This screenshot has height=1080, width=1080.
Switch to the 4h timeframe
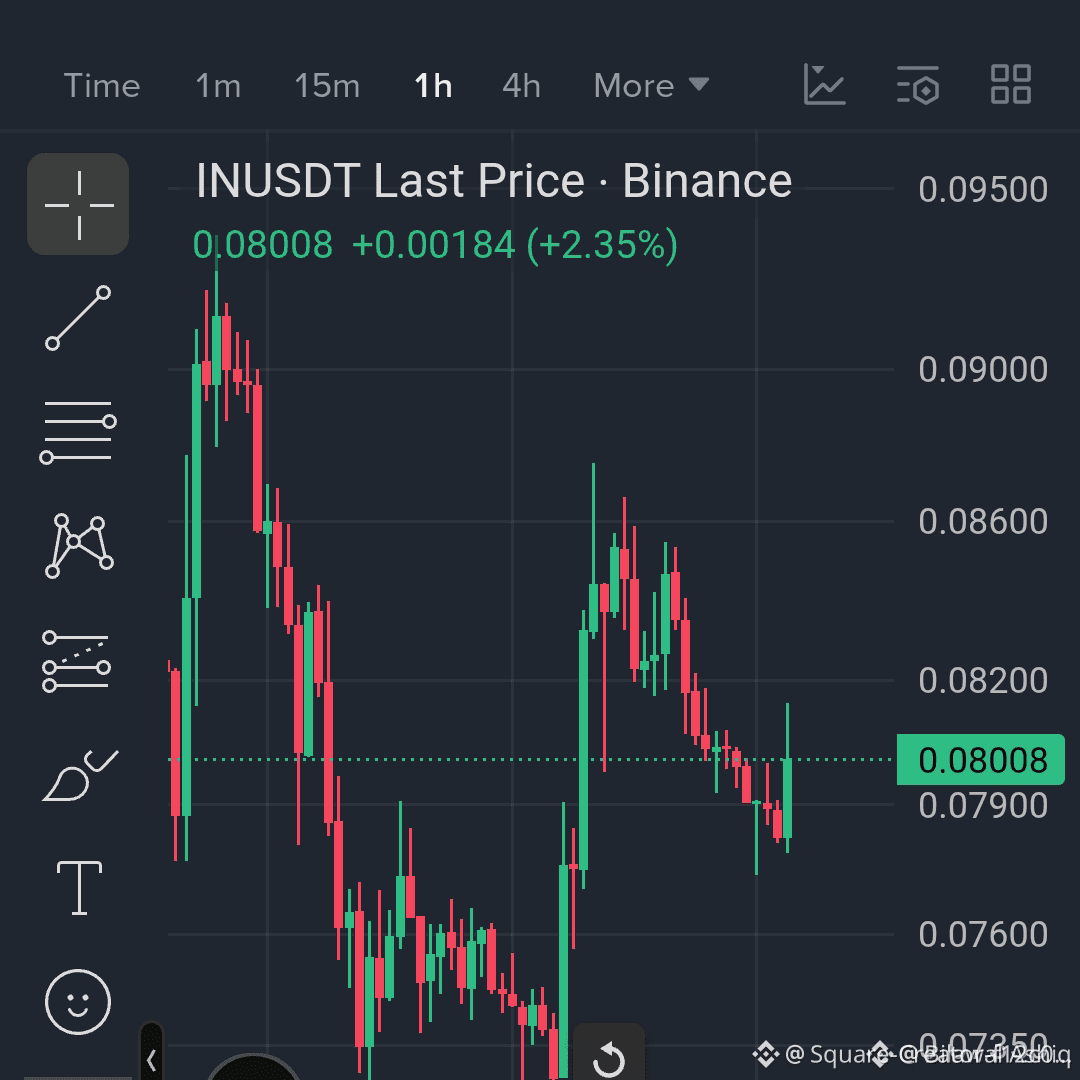[x=521, y=86]
